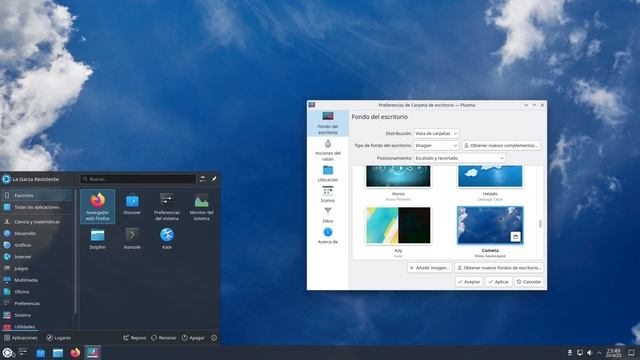Select the Fondo del escritorio sidebar page
This screenshot has width=640, height=360.
328,123
